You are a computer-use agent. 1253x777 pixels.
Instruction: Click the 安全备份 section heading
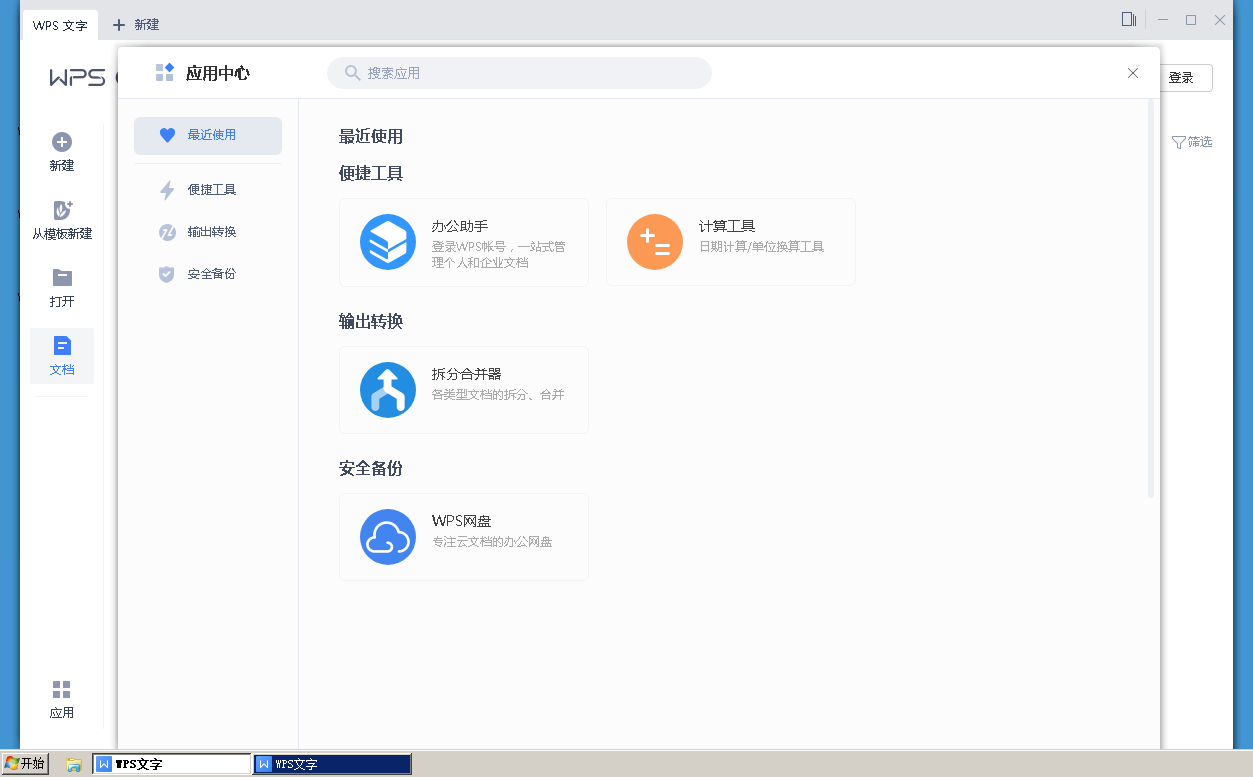[371, 469]
